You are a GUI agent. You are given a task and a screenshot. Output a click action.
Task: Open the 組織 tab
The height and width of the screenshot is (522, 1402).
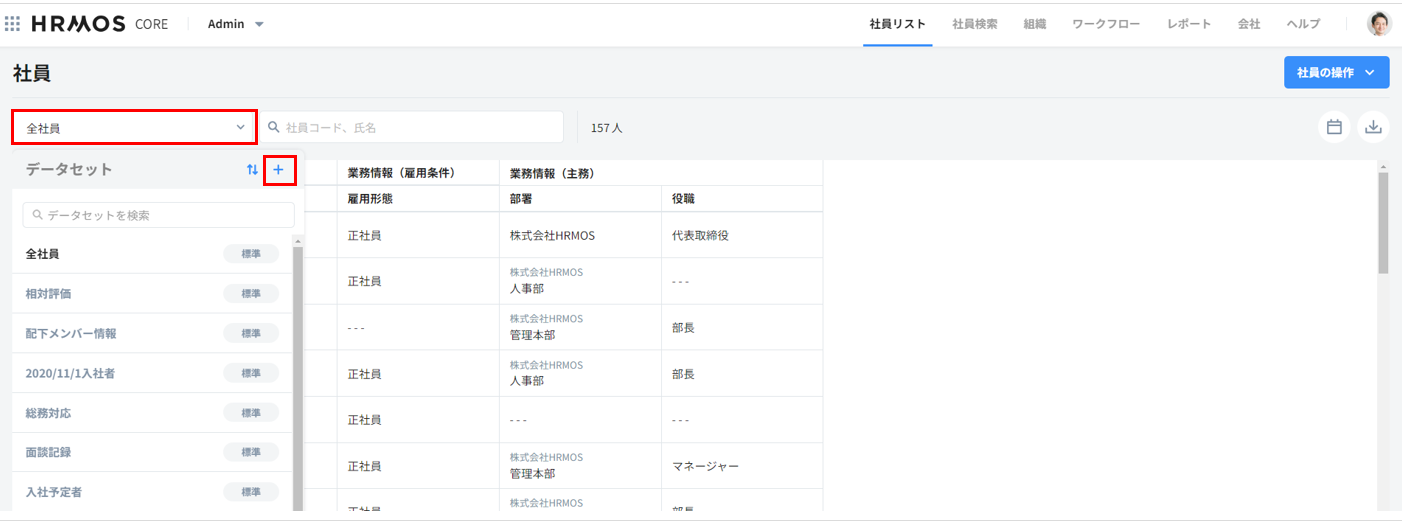[1035, 24]
